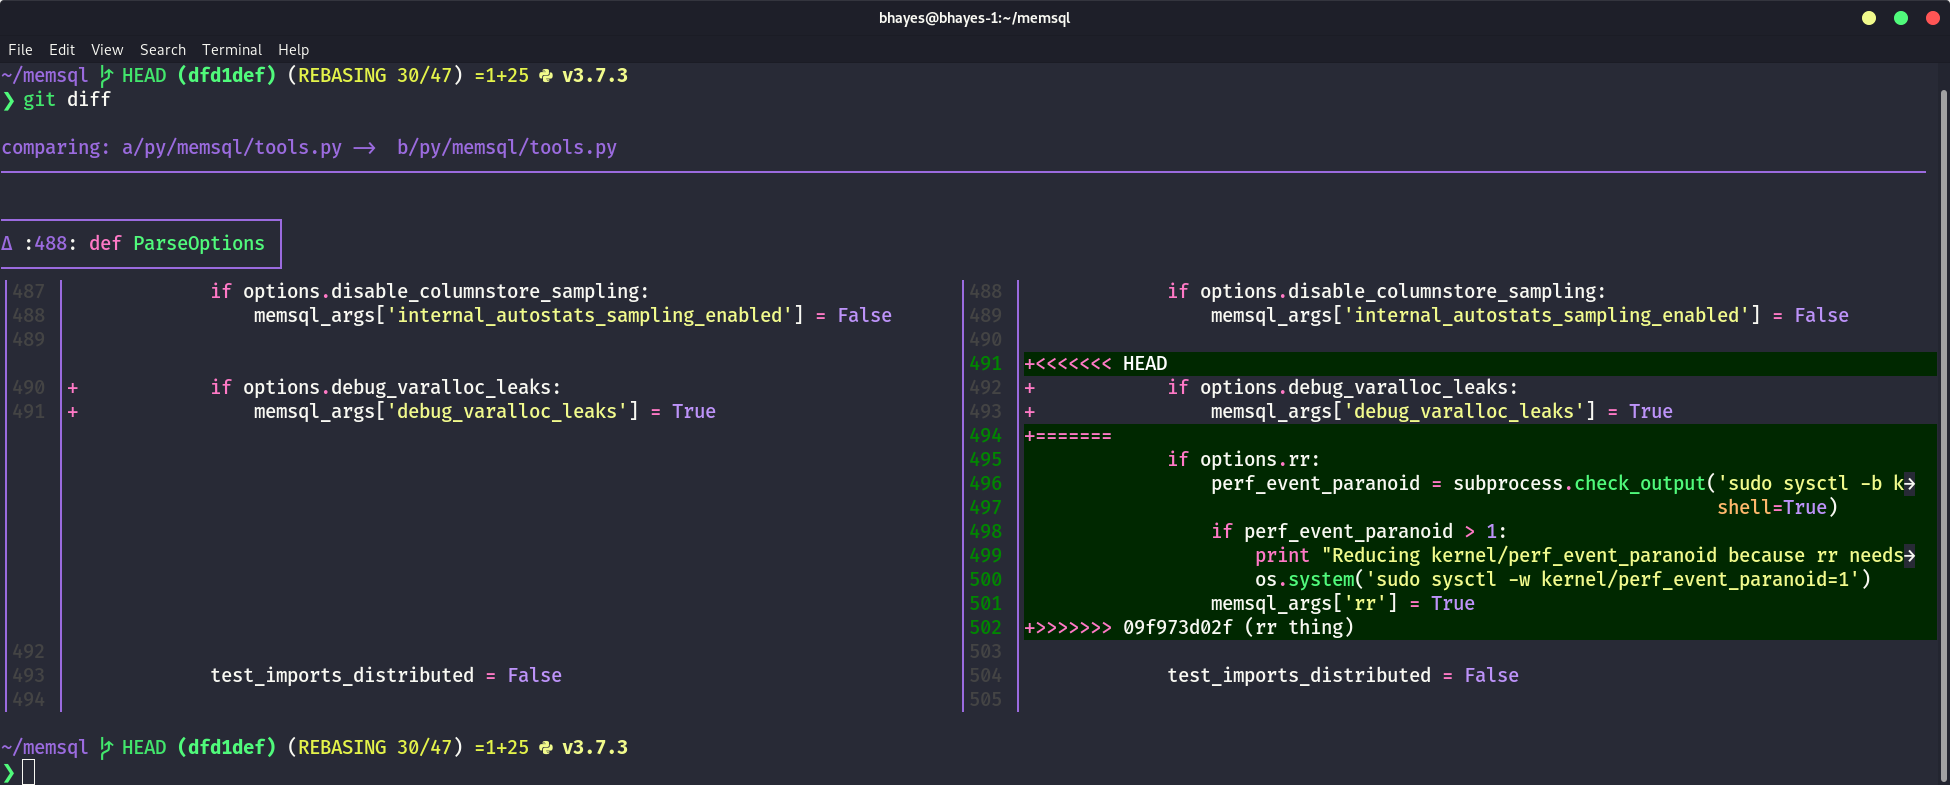1950x785 pixels.
Task: Click the python icon before v3.7.3 in top prompt
Action: 546,76
